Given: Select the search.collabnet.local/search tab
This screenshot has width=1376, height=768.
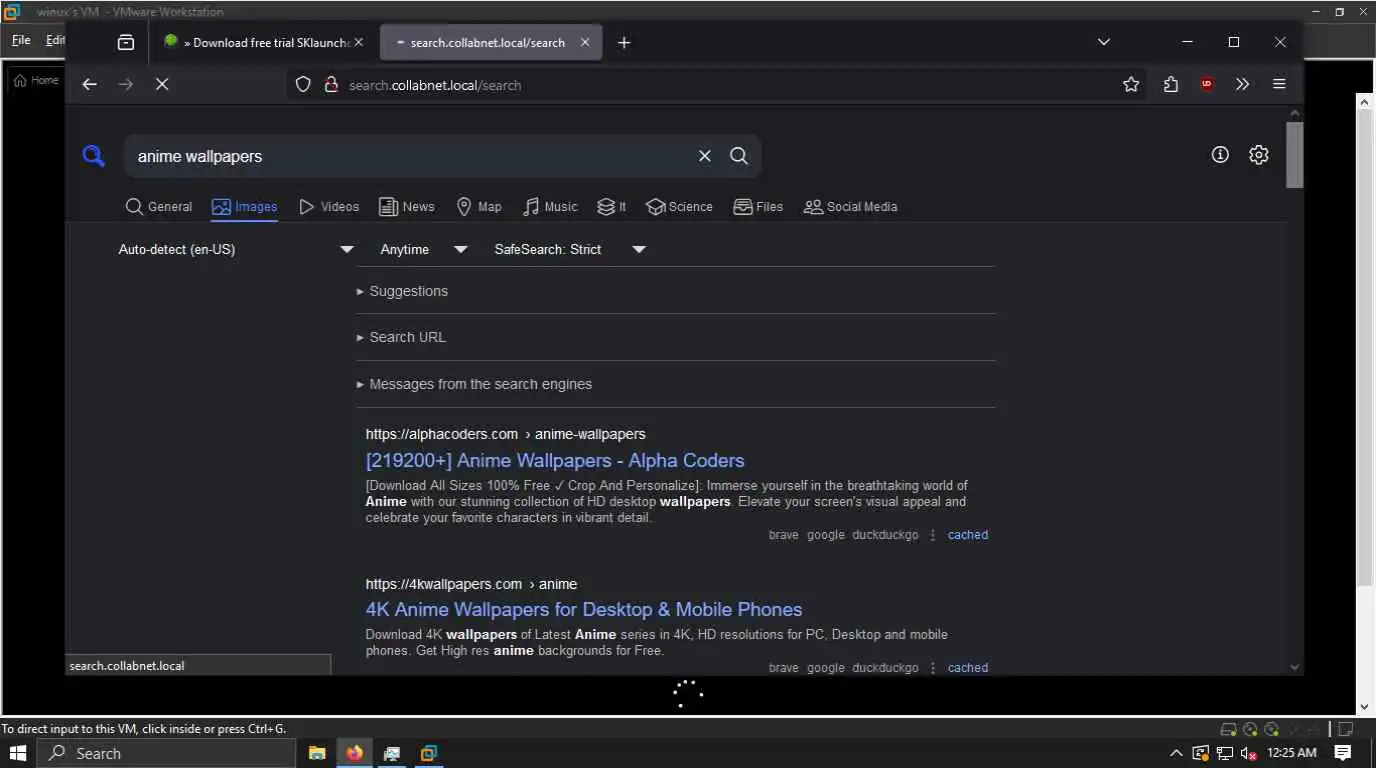Looking at the screenshot, I should point(491,42).
